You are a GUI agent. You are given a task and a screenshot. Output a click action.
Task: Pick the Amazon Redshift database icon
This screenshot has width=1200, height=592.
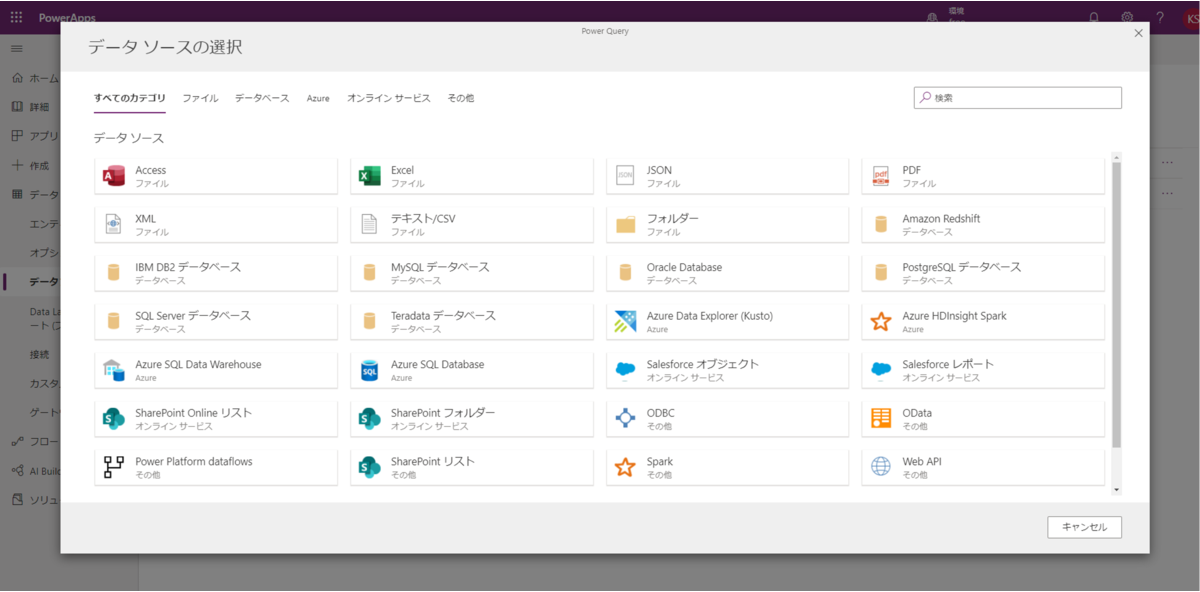coord(881,224)
